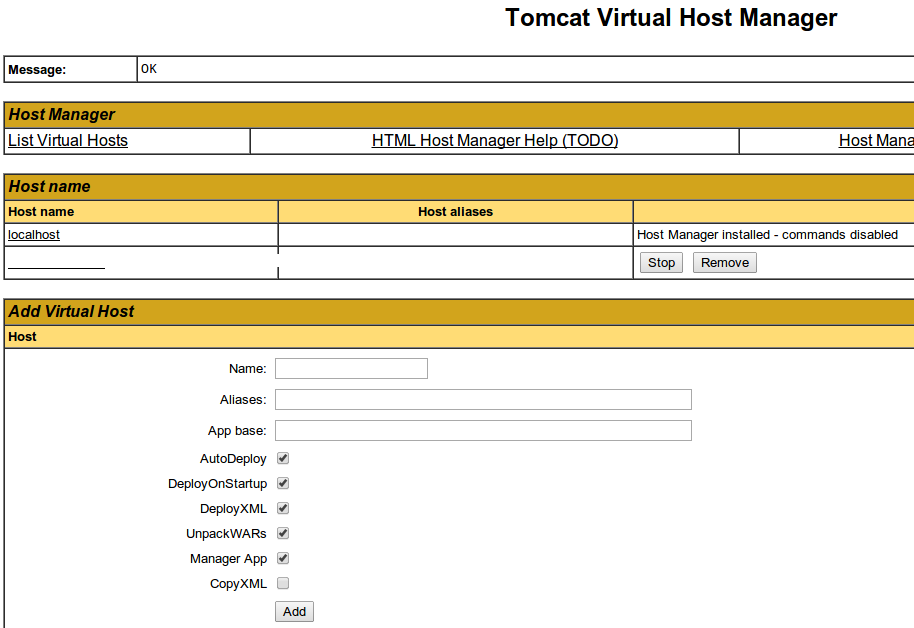This screenshot has height=628, width=914.
Task: Uncheck the Manager App checkbox
Action: tap(283, 559)
